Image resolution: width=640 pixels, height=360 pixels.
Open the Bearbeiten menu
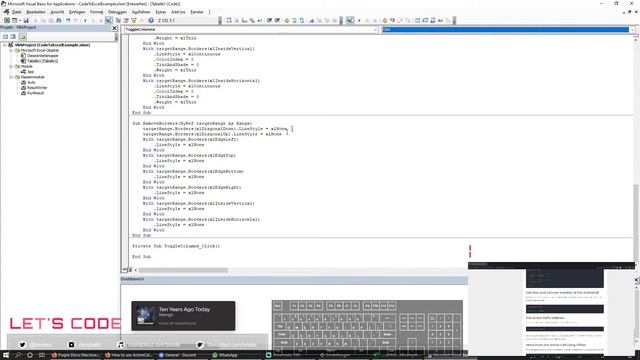click(x=36, y=12)
